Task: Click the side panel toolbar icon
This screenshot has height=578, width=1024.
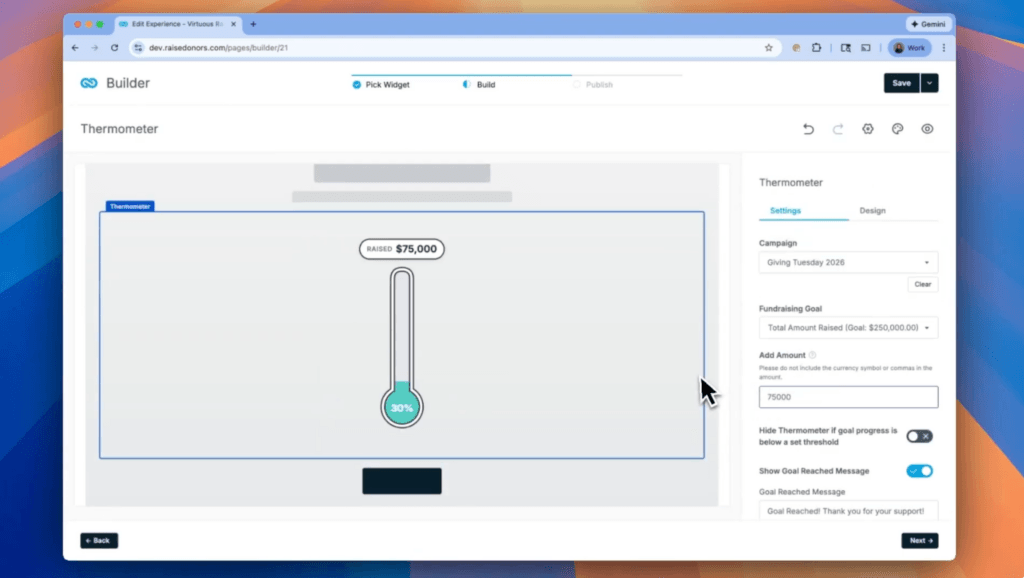Action: click(846, 48)
